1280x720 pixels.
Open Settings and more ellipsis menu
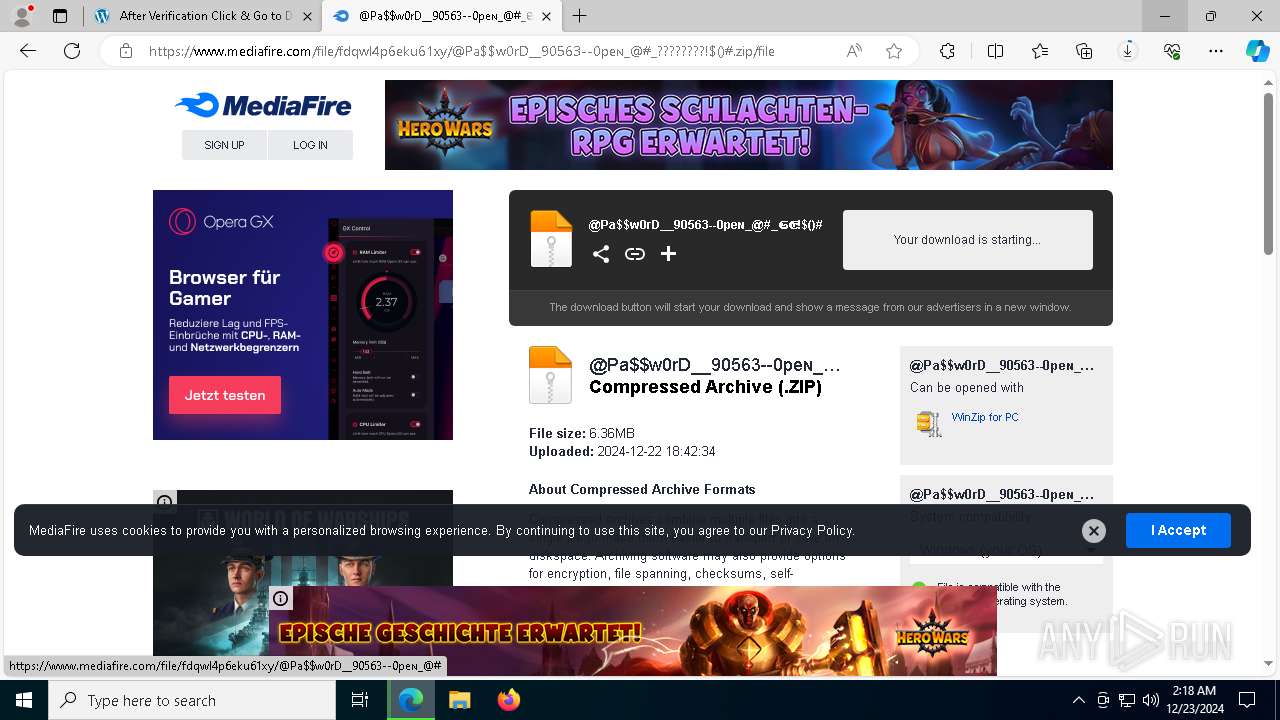coord(1216,51)
